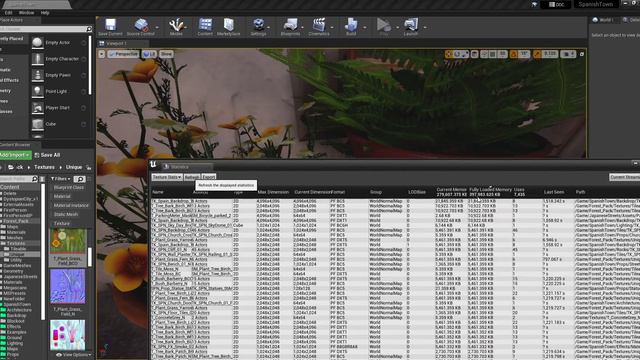Sort by the Name column header
The image size is (640, 360).
coord(158,192)
